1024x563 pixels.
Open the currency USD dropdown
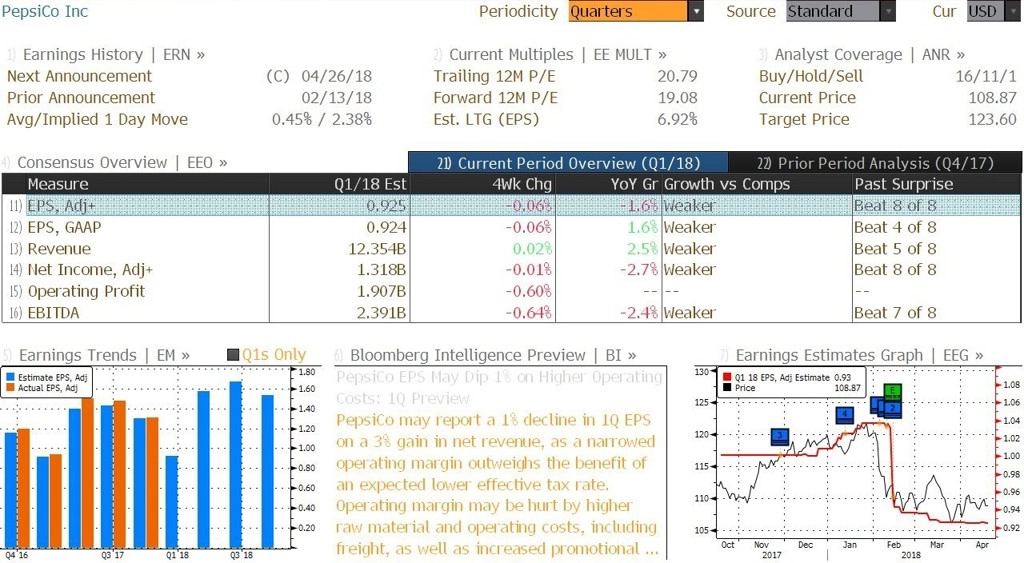click(993, 12)
